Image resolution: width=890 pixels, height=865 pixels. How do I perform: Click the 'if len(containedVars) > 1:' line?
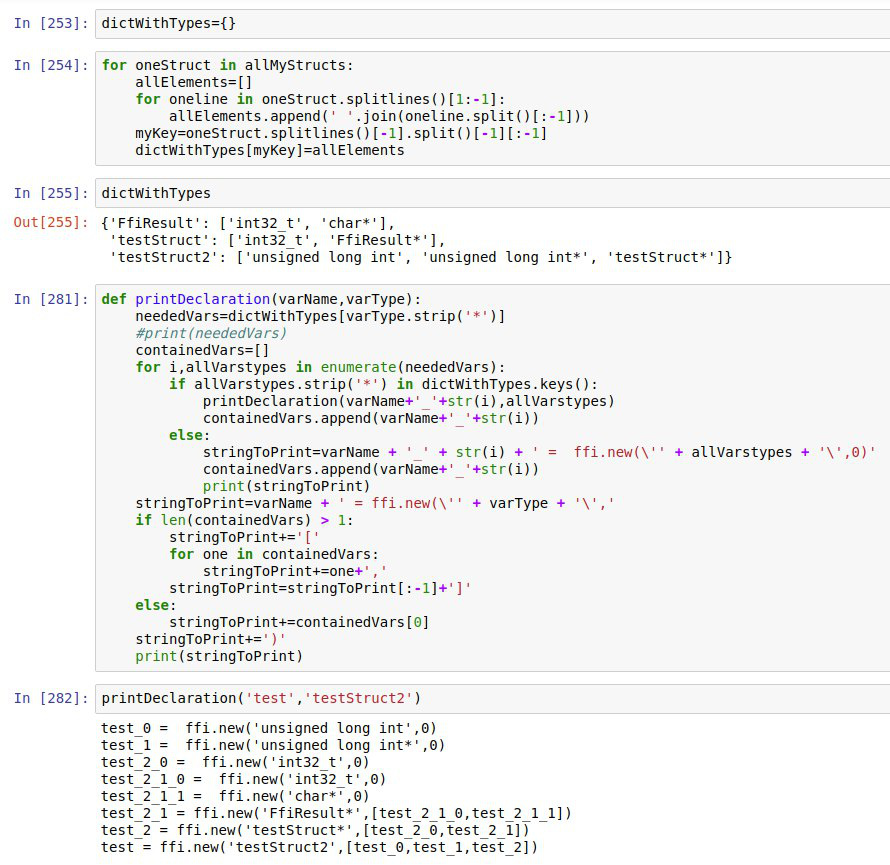(245, 520)
